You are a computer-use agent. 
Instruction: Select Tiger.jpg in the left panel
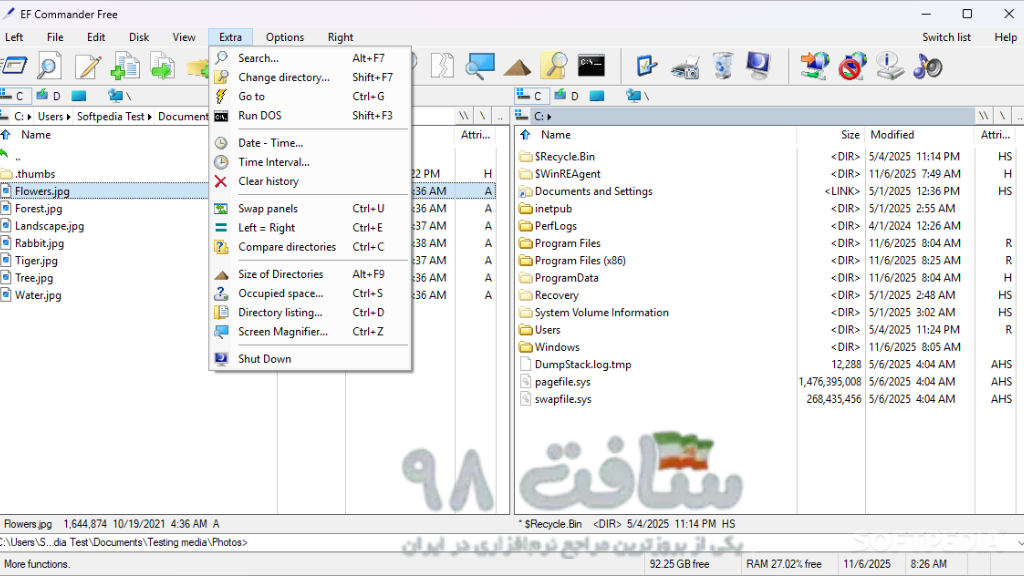coord(36,261)
